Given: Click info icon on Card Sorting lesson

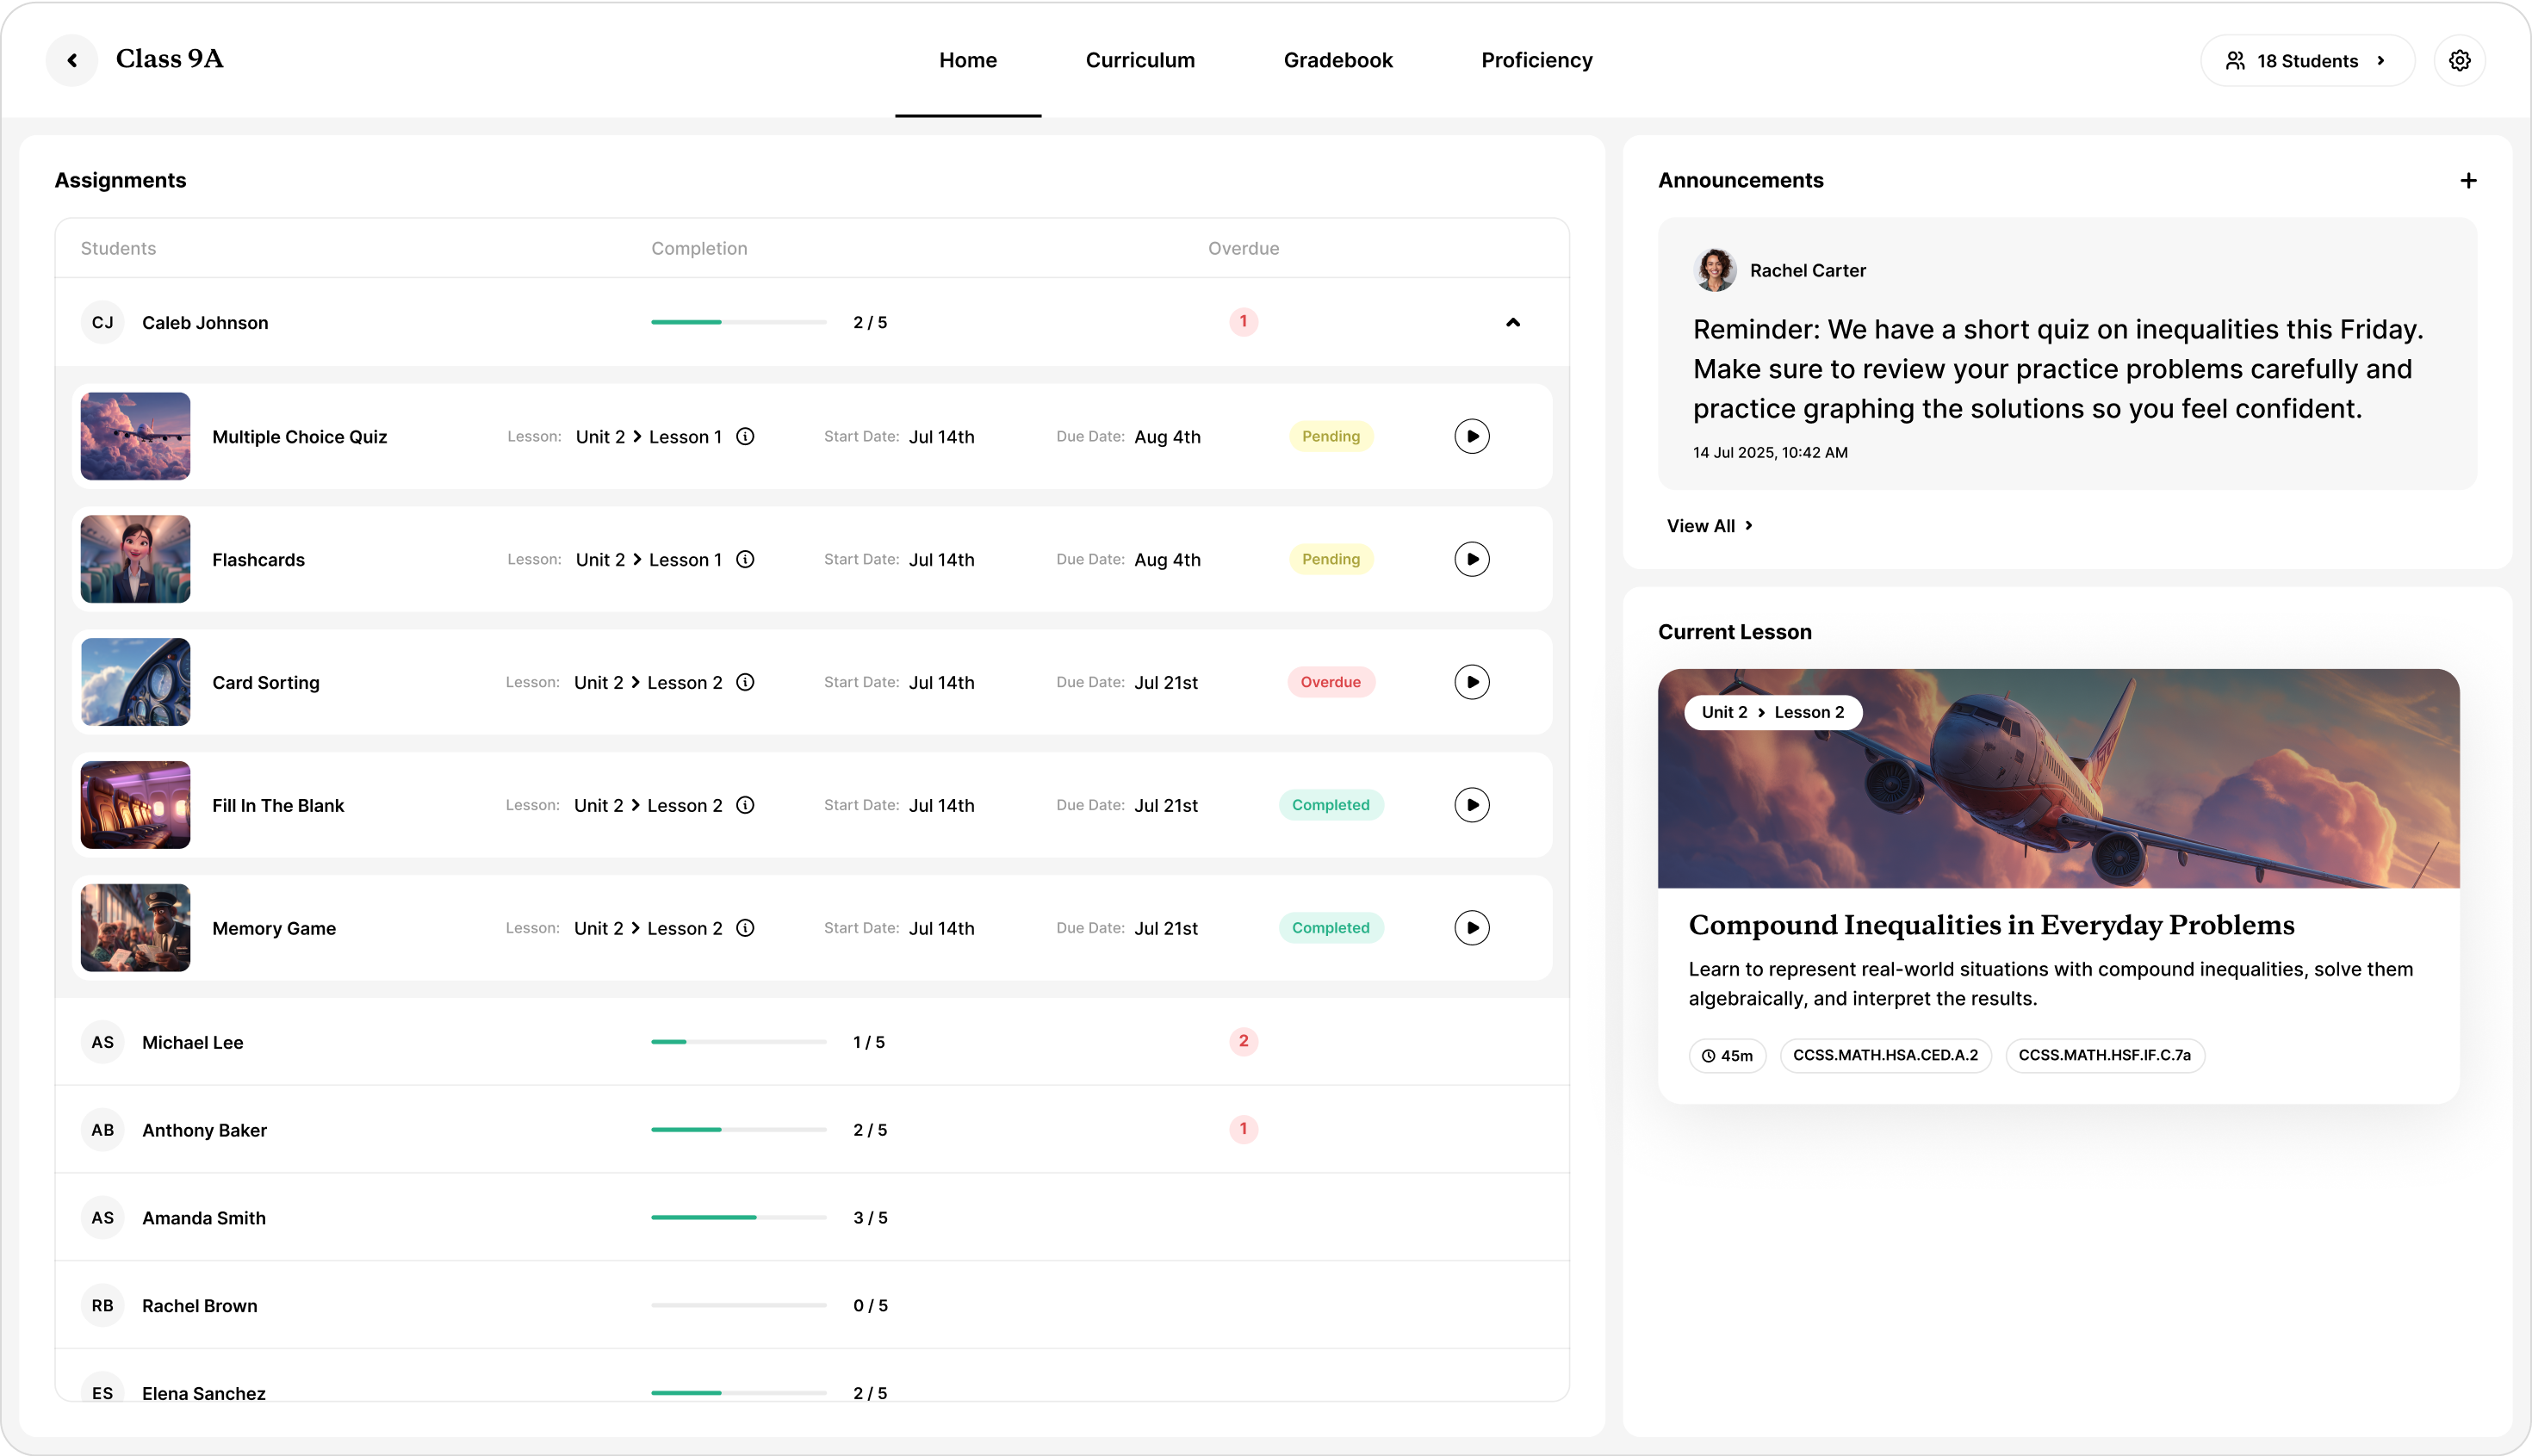Looking at the screenshot, I should [745, 682].
